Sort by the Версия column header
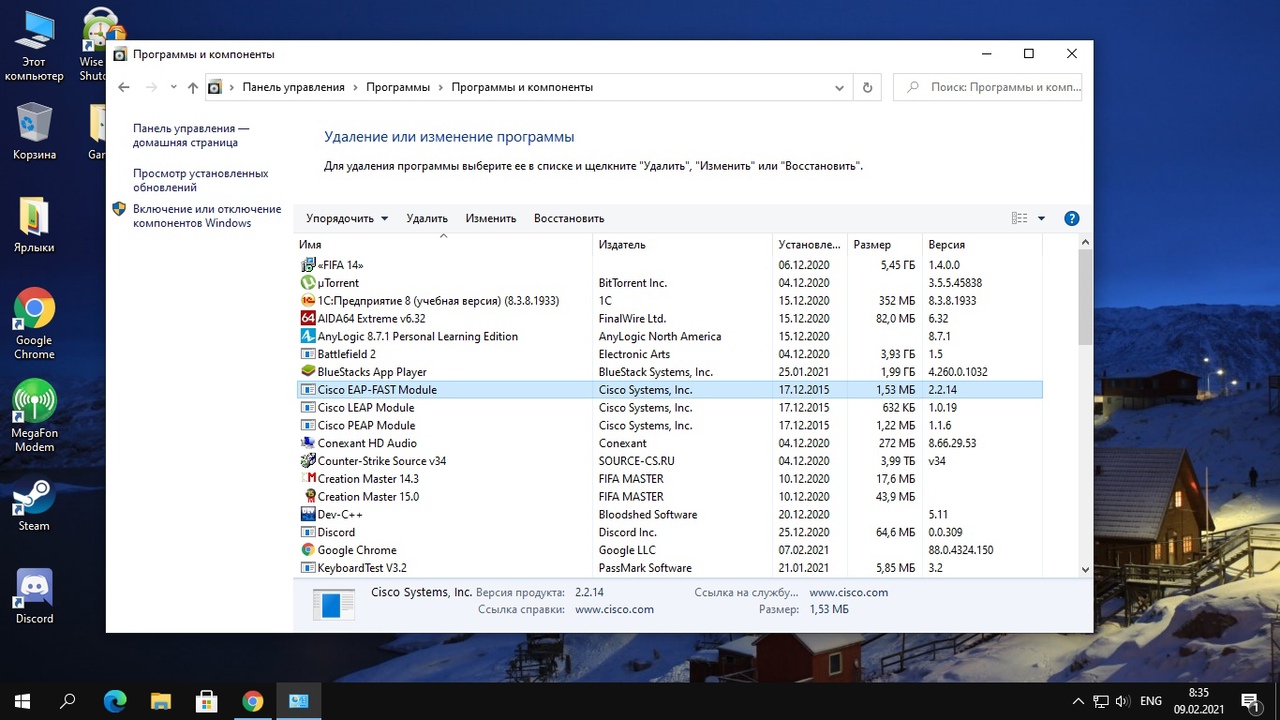This screenshot has width=1280, height=720. (982, 244)
